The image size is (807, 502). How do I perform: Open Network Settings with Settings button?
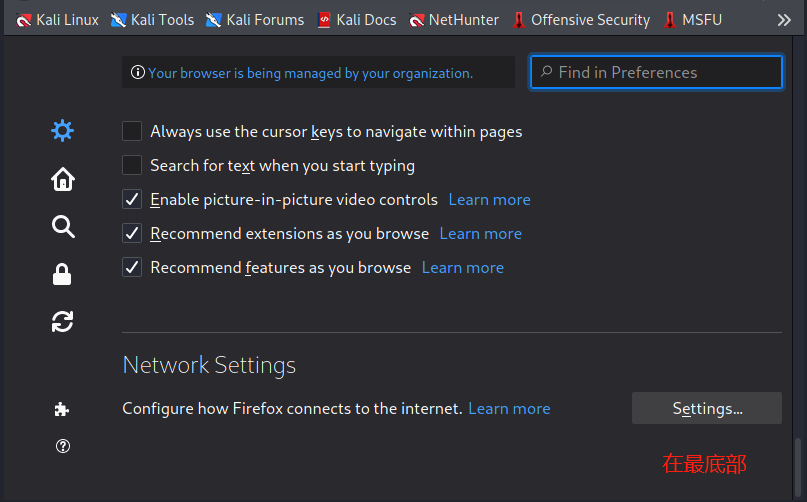pos(707,409)
